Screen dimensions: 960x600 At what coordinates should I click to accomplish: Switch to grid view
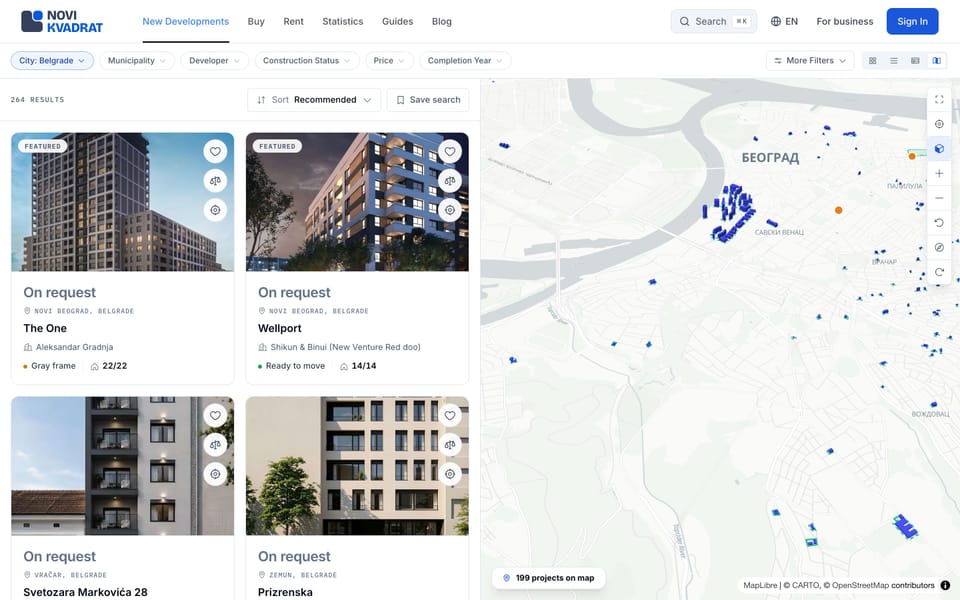[872, 61]
